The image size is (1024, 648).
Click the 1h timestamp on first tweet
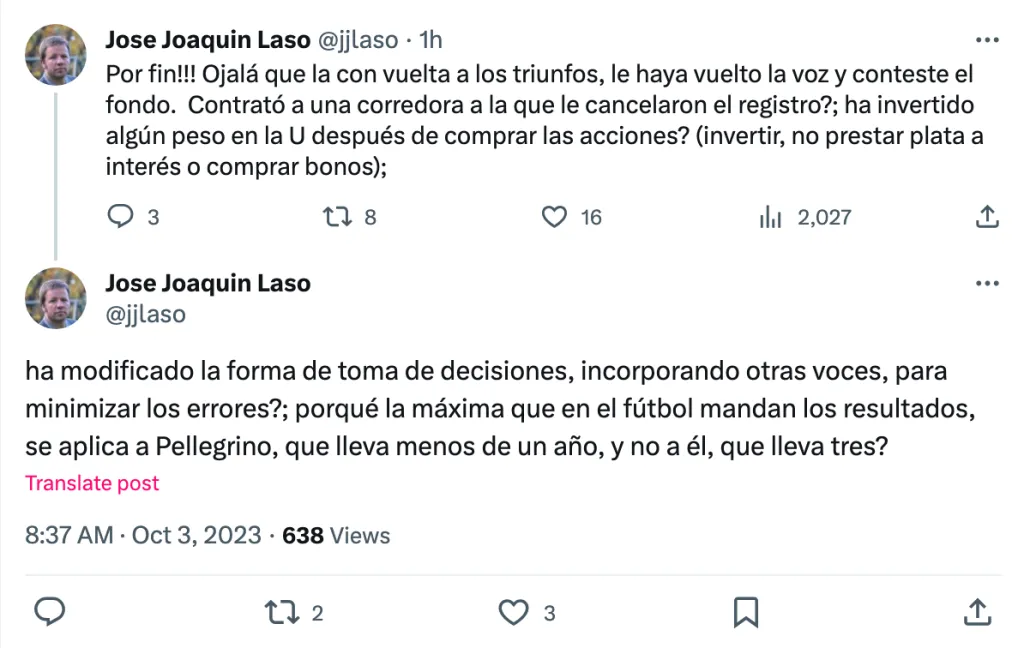click(x=431, y=40)
